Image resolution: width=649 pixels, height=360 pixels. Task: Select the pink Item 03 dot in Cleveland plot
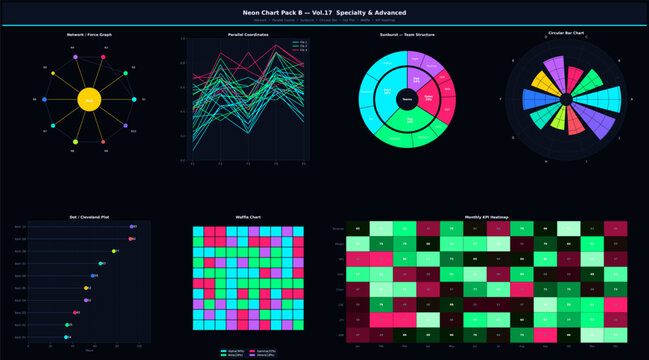[x=75, y=313]
